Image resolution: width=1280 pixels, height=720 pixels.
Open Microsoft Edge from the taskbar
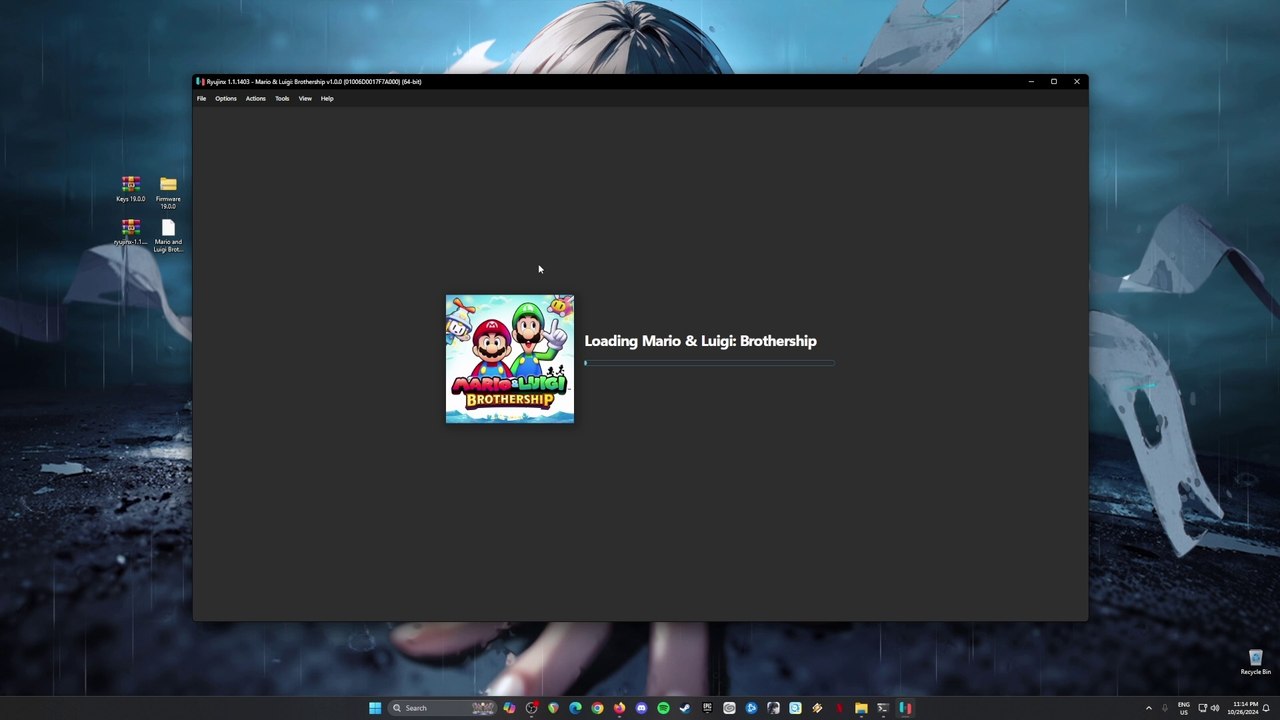pos(575,708)
